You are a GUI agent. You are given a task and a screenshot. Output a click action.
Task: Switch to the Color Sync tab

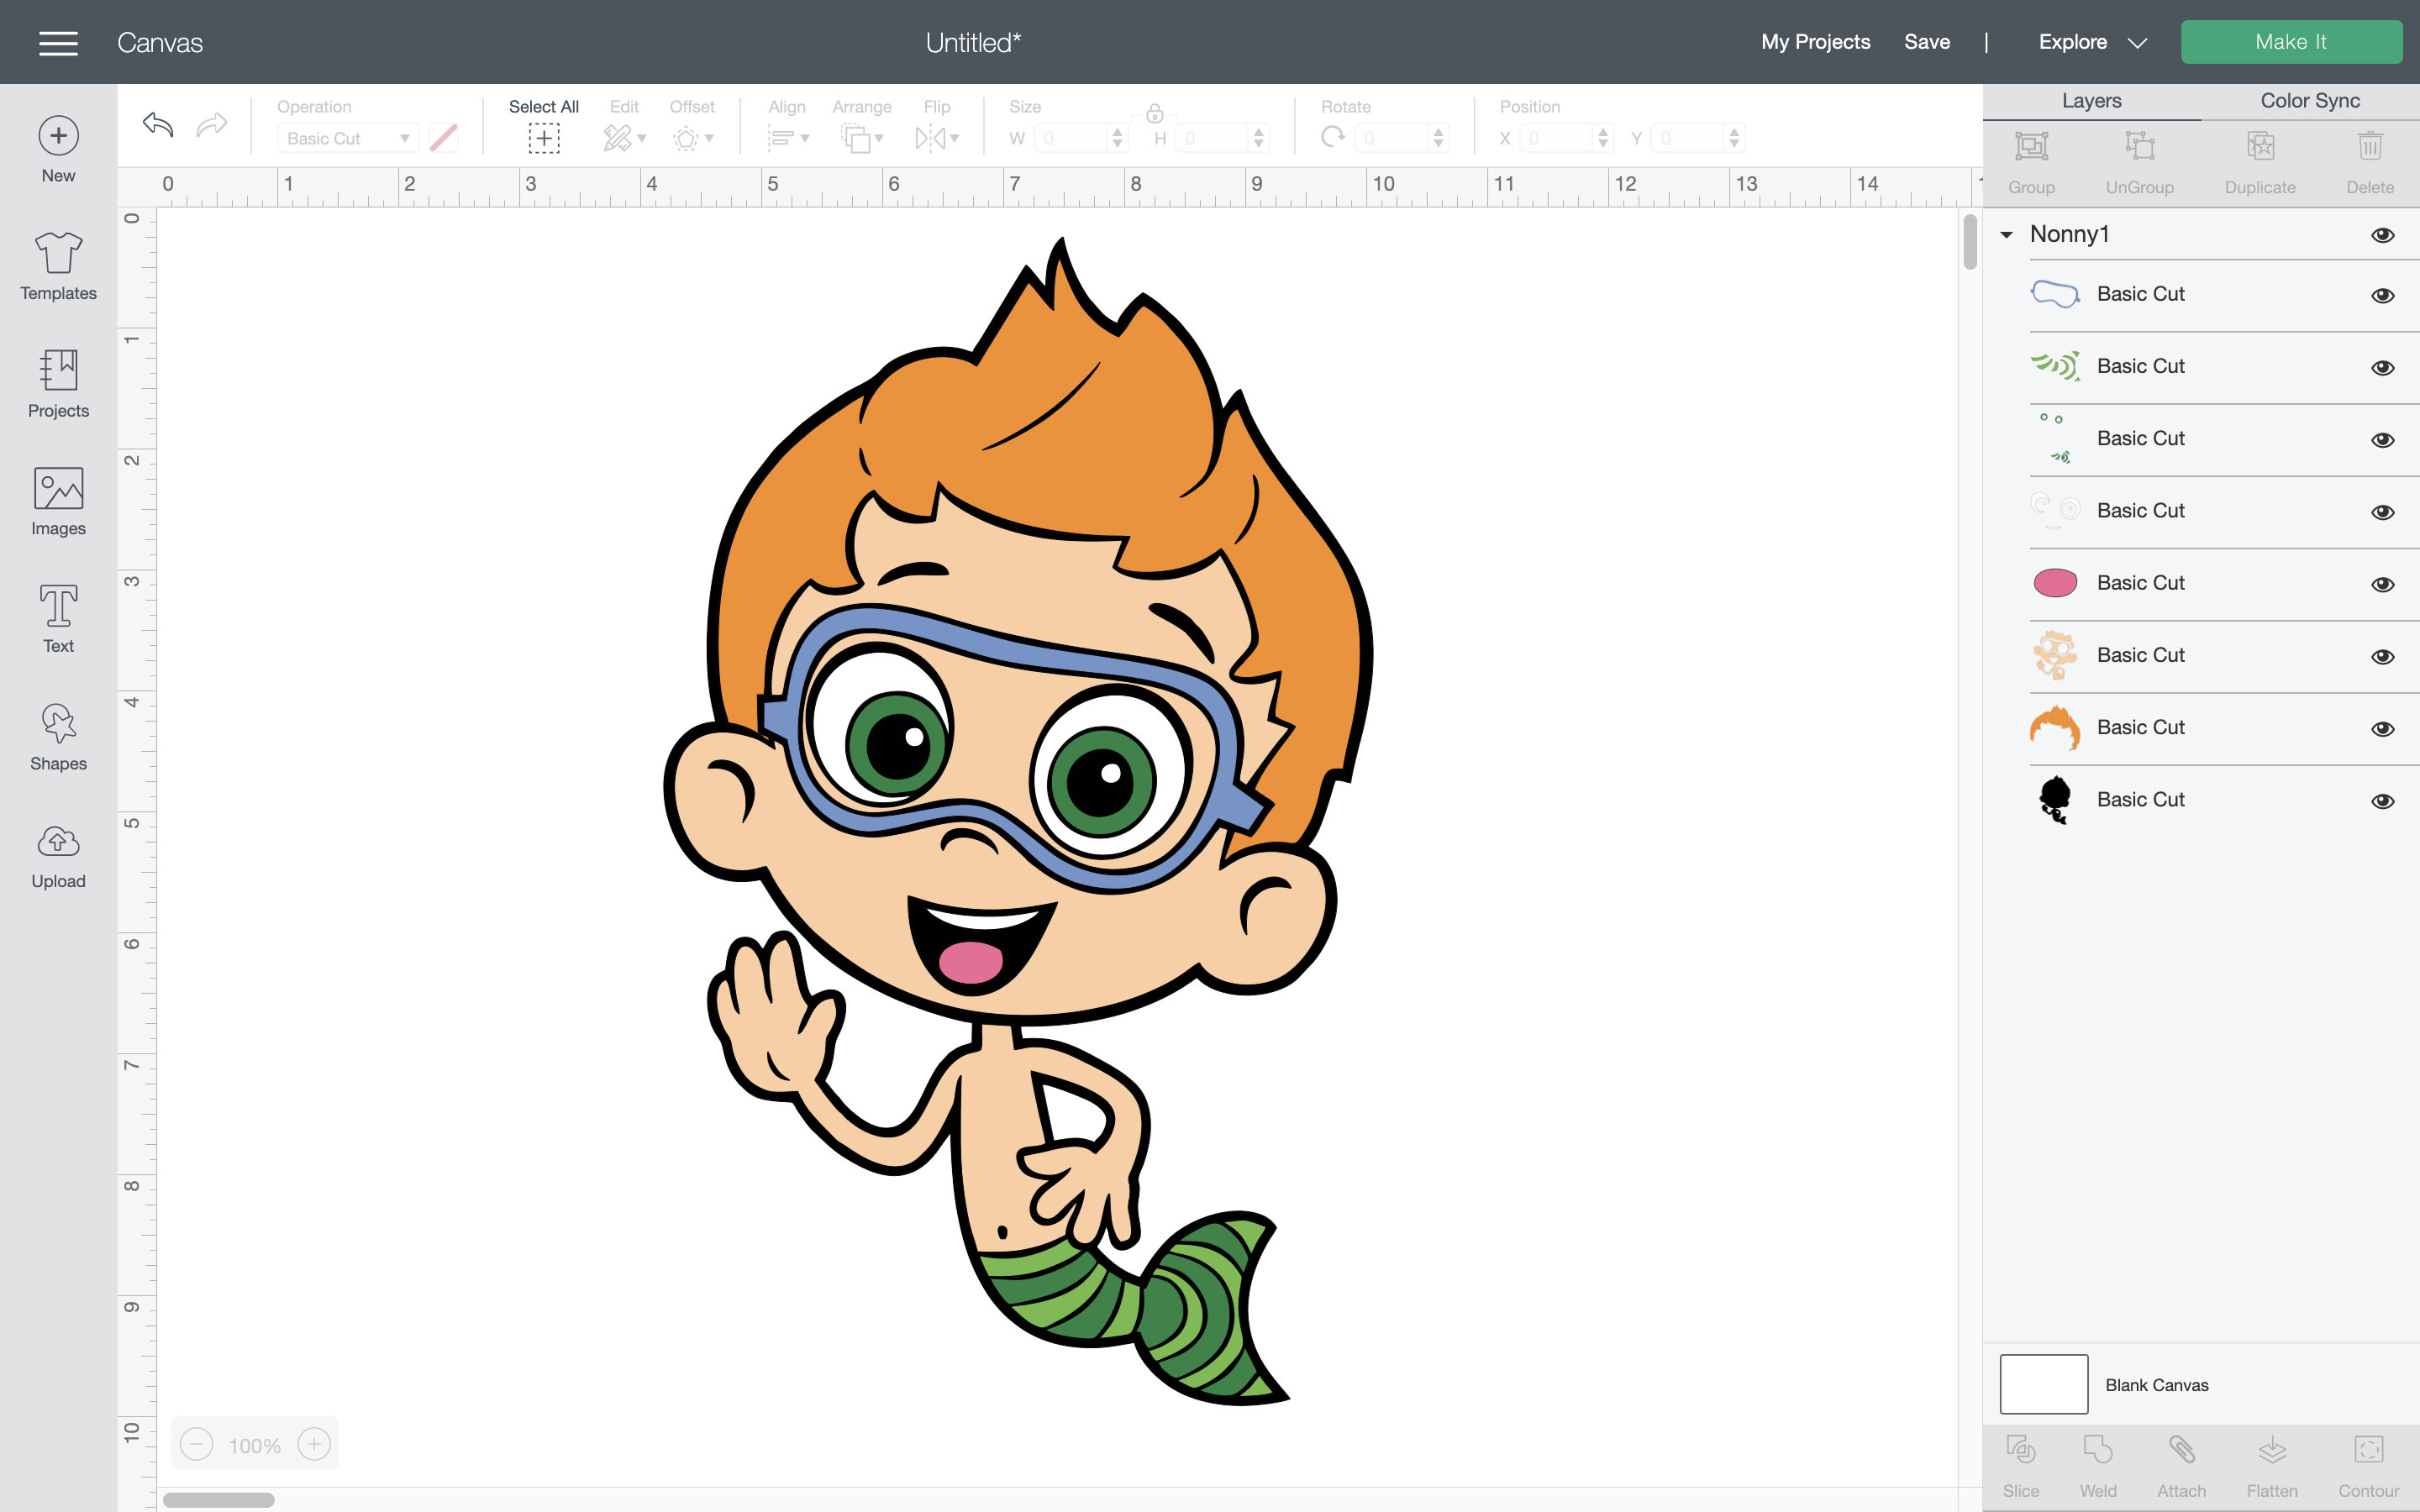click(2310, 101)
